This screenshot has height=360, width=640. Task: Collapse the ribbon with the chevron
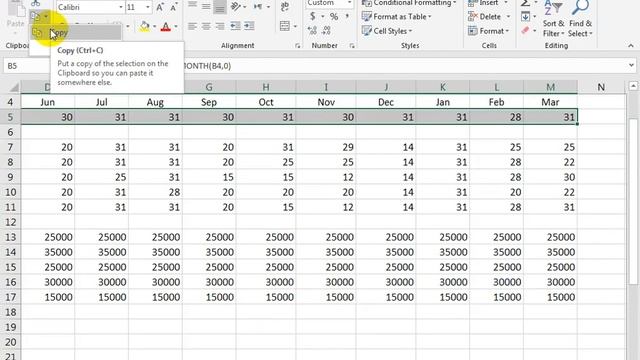[631, 46]
